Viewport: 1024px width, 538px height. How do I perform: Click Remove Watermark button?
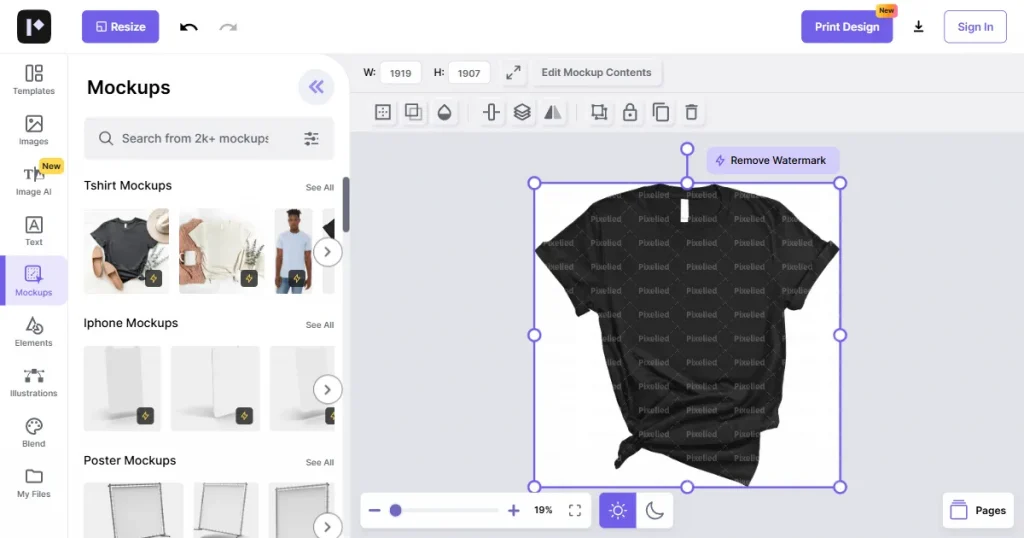point(773,161)
